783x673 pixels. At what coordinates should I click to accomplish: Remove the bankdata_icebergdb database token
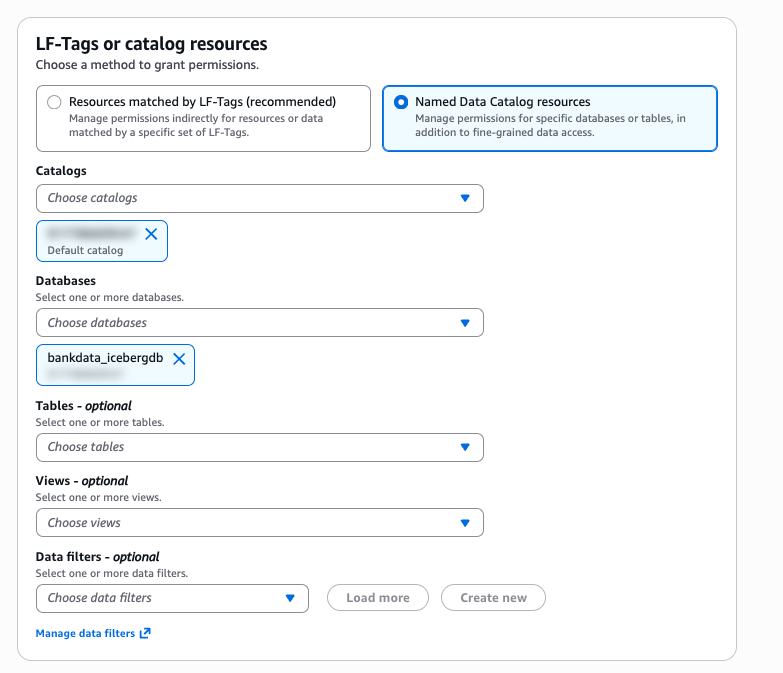tap(179, 359)
